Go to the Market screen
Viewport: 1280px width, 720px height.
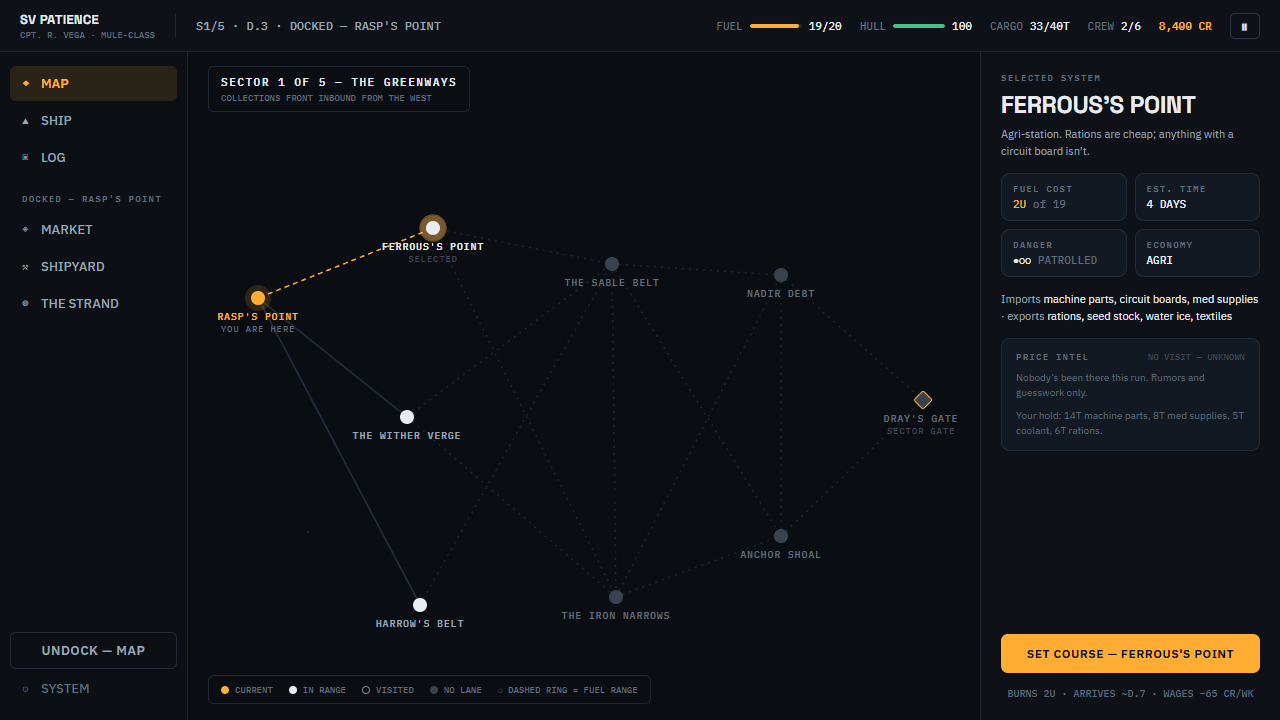pyautogui.click(x=93, y=229)
